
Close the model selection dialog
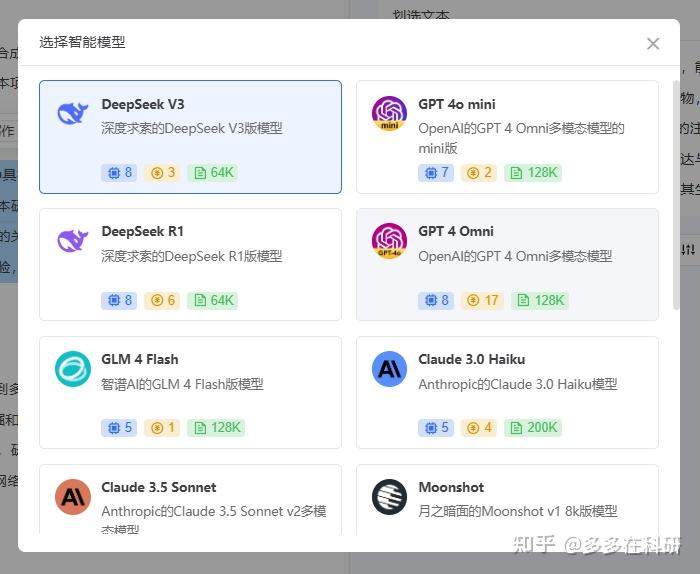(x=653, y=43)
